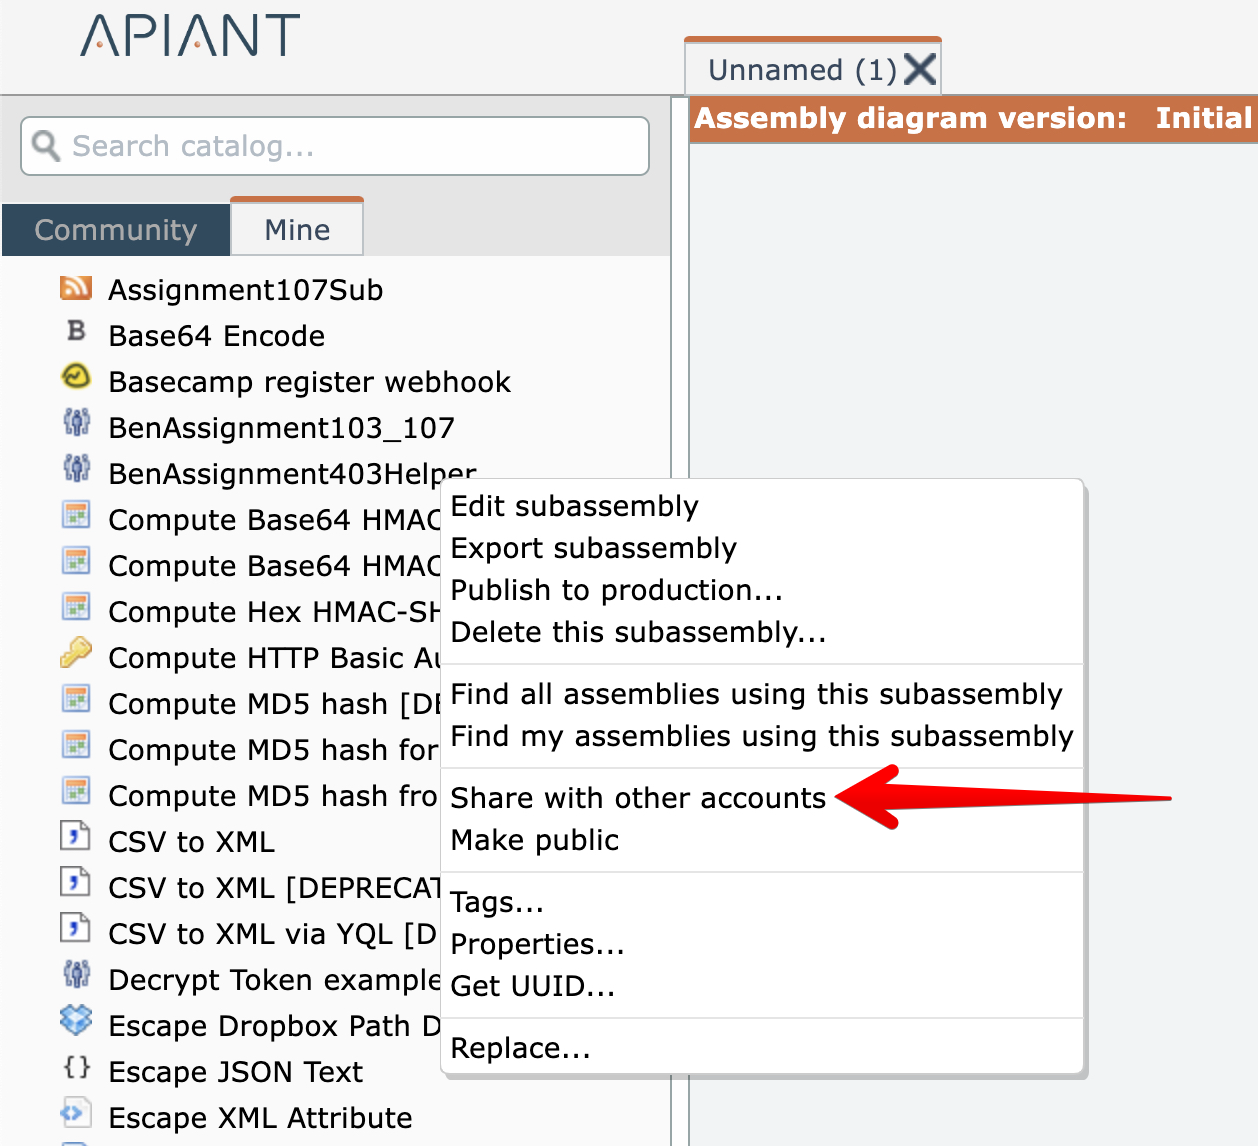Click the document icon next to CSV to XML

pos(76,837)
